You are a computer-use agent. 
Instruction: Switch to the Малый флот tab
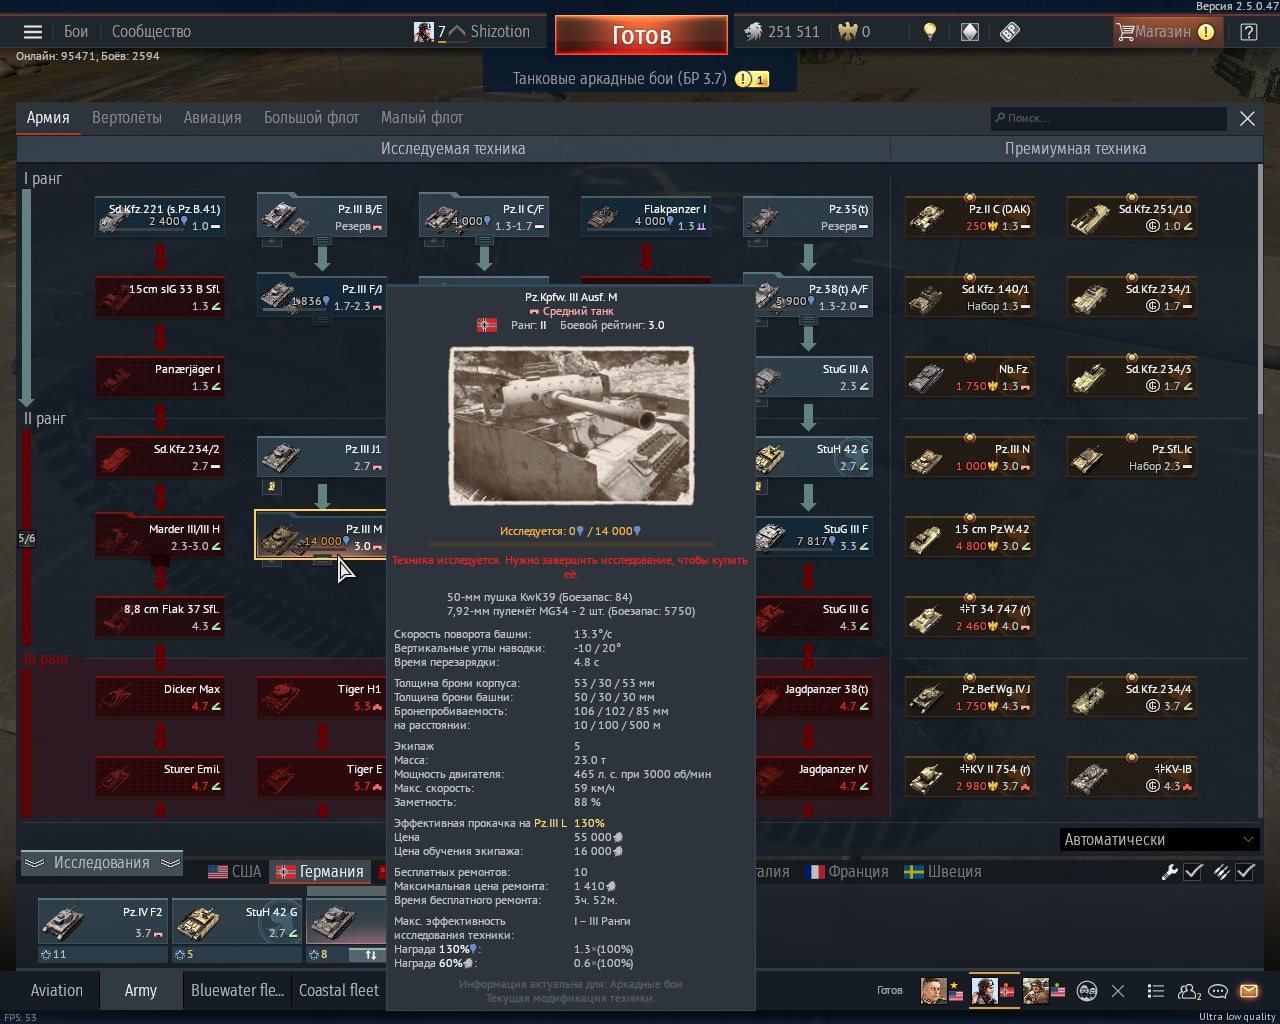[421, 118]
